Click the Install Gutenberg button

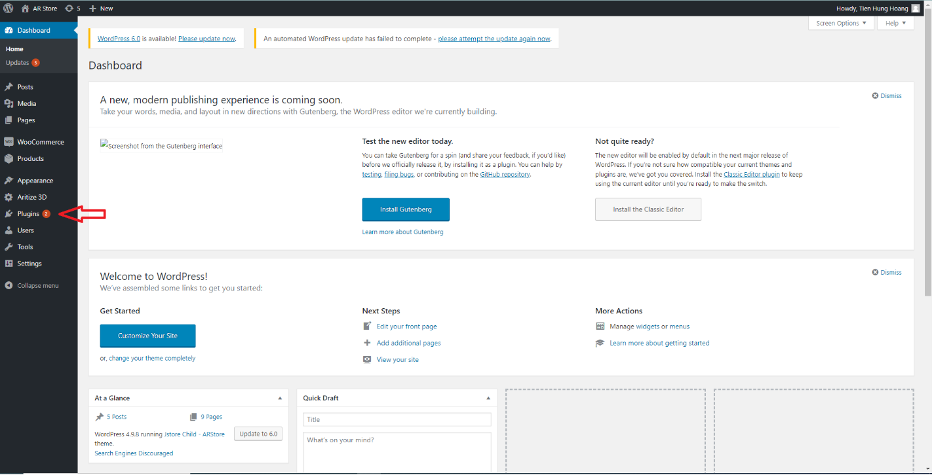click(x=406, y=210)
